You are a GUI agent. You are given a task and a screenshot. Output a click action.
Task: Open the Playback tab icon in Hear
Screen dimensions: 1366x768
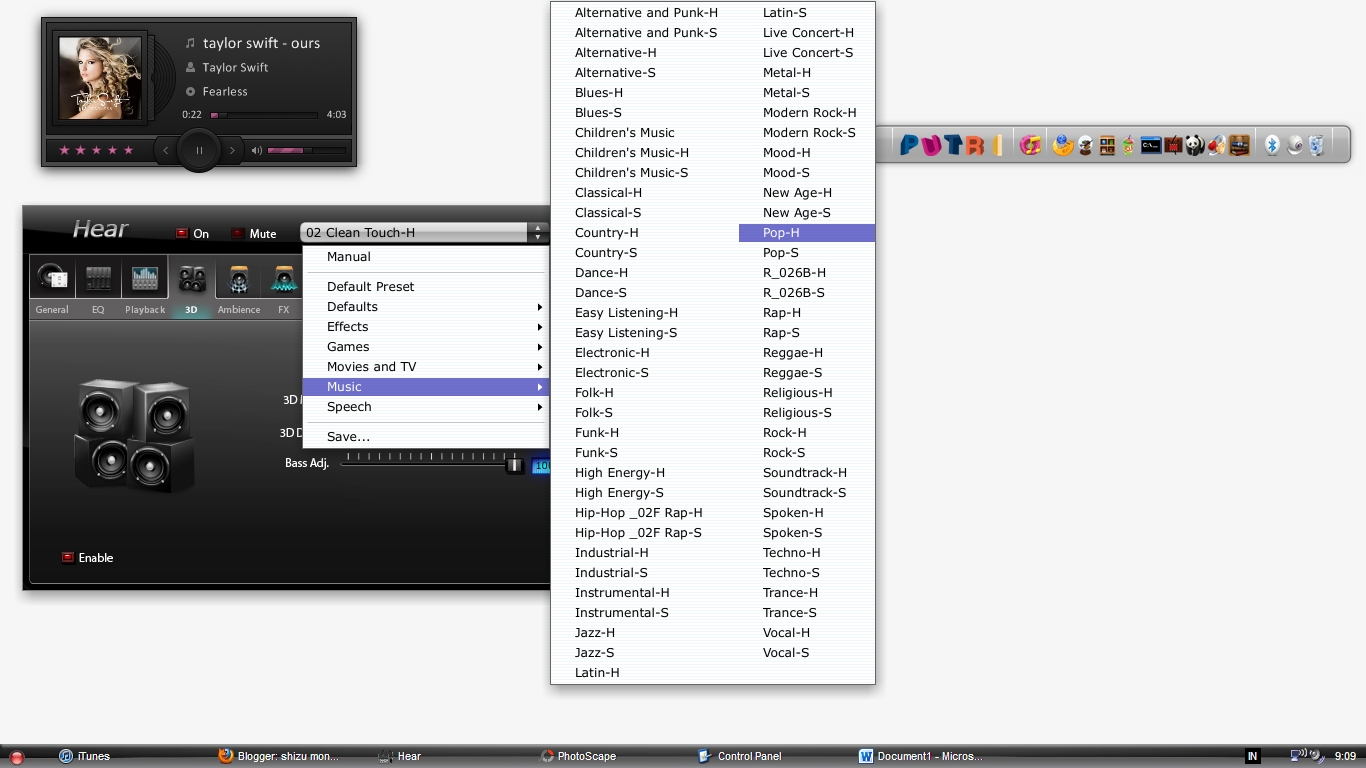click(x=145, y=278)
